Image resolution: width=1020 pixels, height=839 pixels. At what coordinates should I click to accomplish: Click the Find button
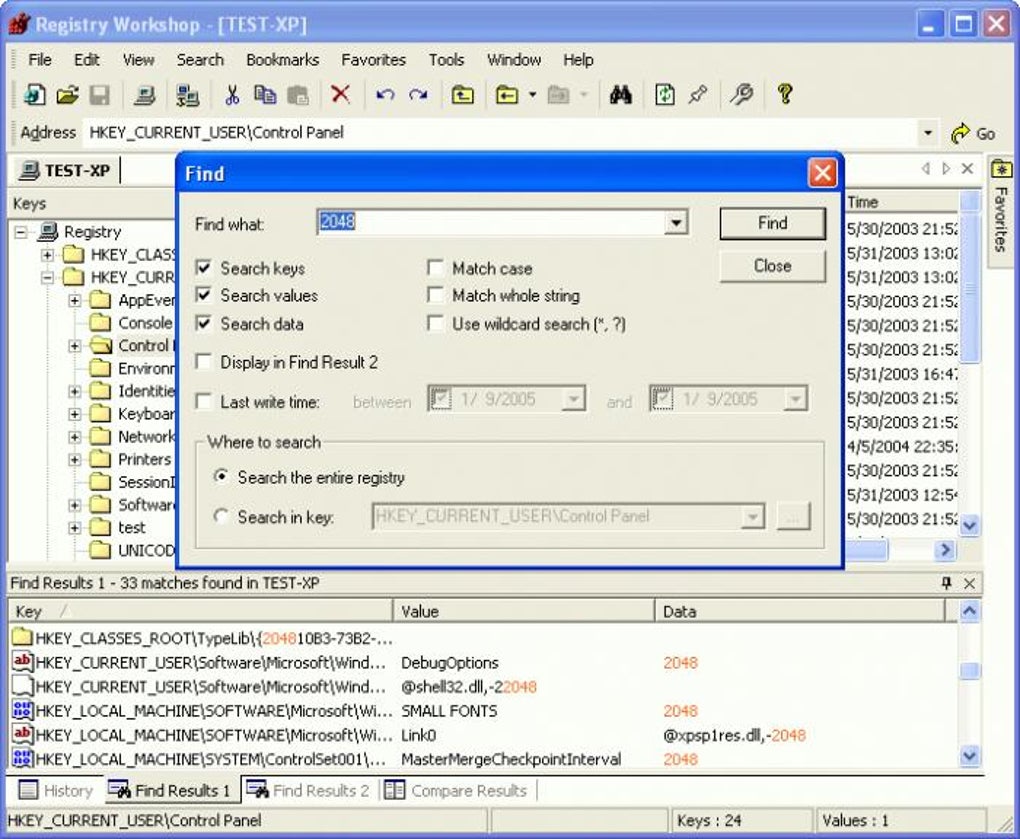click(x=772, y=223)
